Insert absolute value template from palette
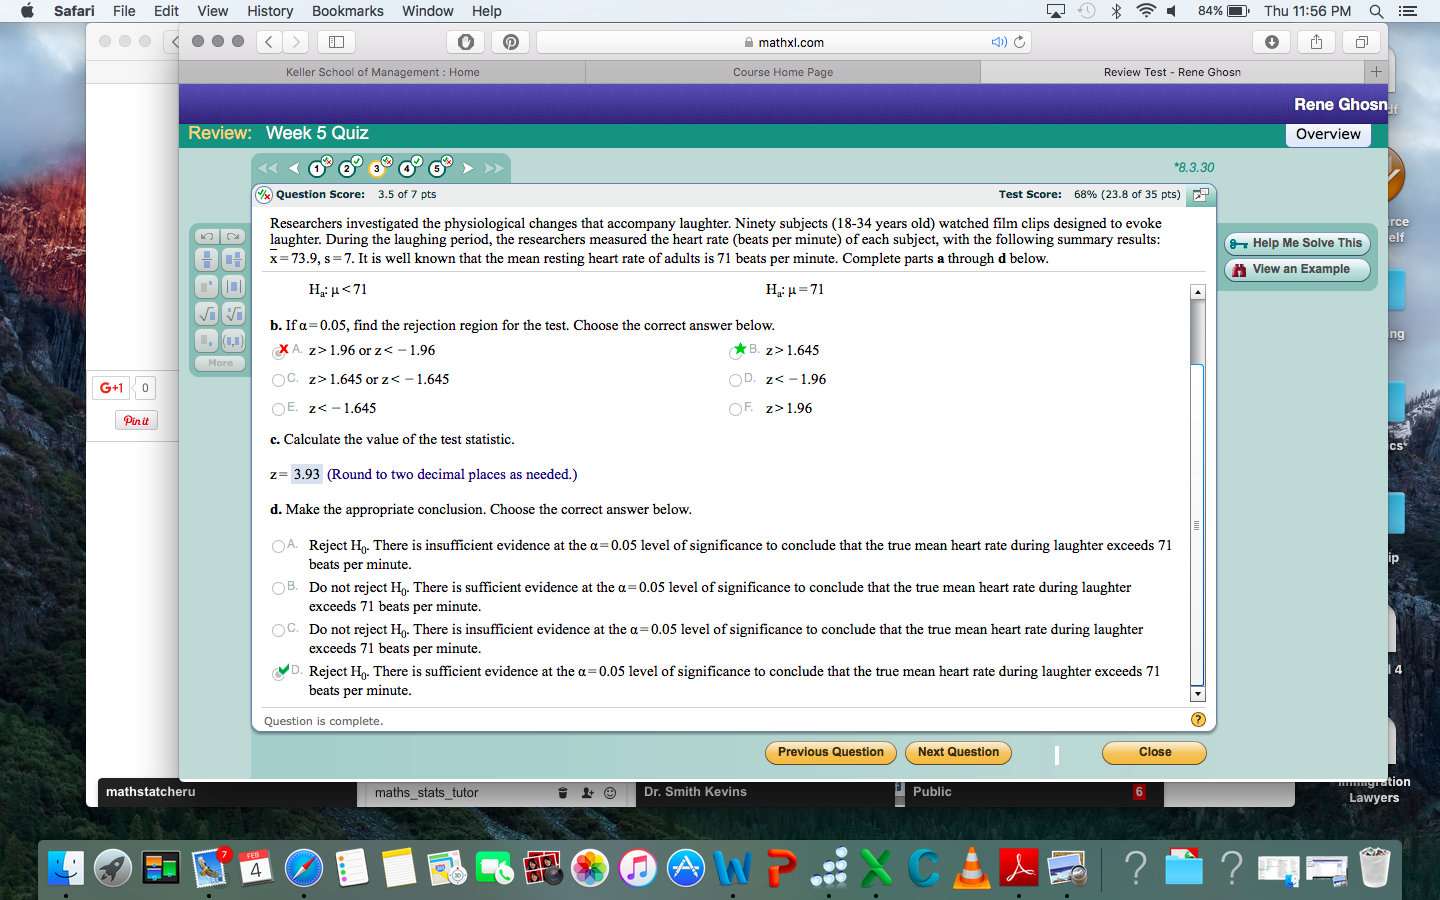1440x900 pixels. pyautogui.click(x=233, y=287)
